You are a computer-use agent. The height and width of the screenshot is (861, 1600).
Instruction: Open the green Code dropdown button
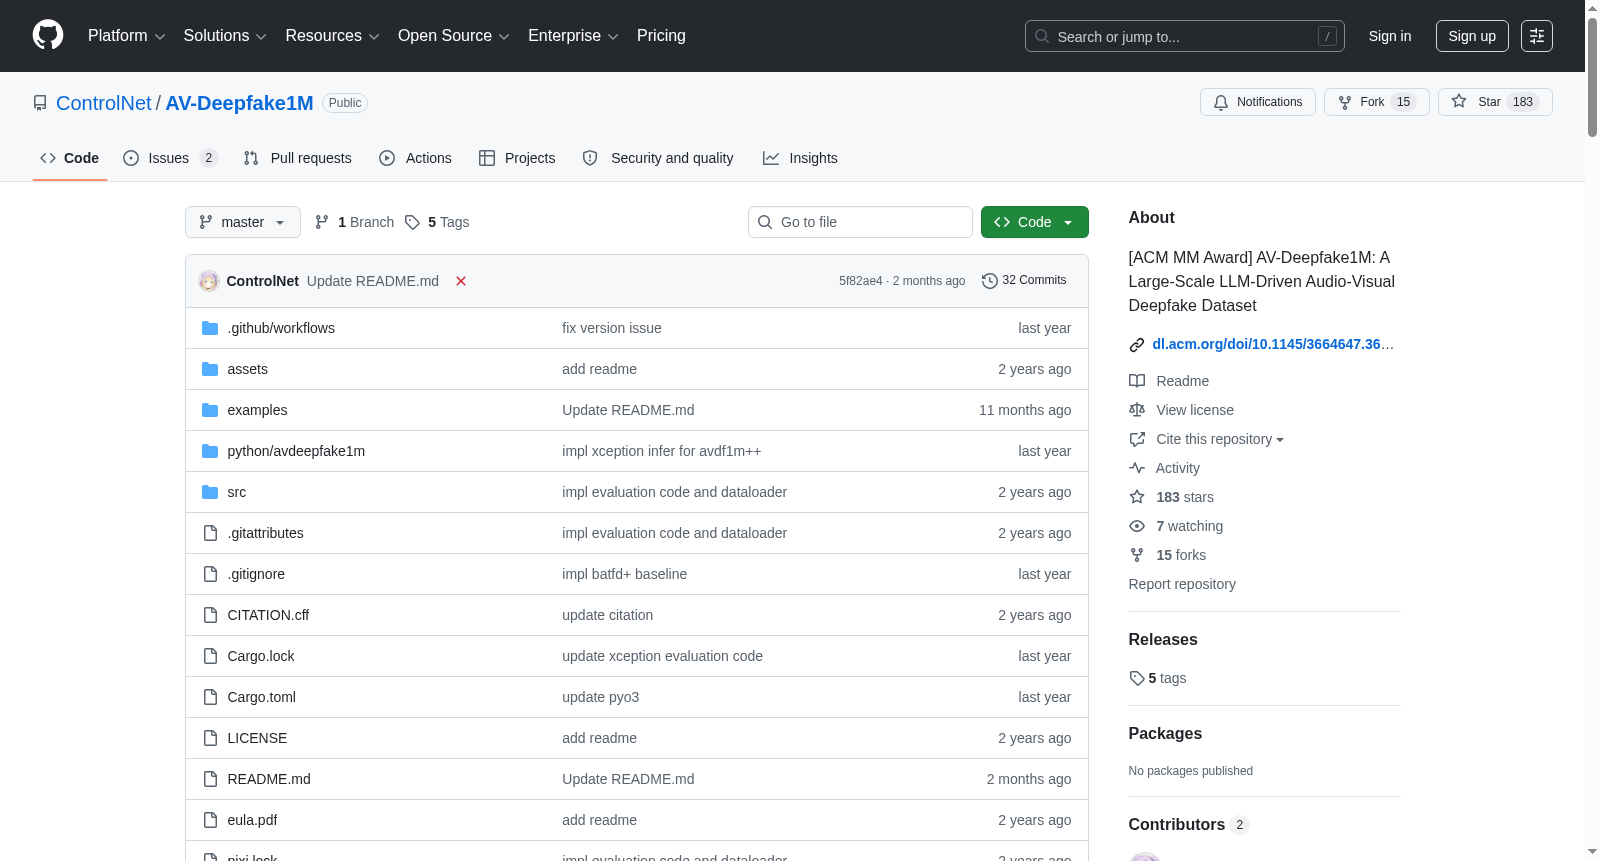(1035, 222)
